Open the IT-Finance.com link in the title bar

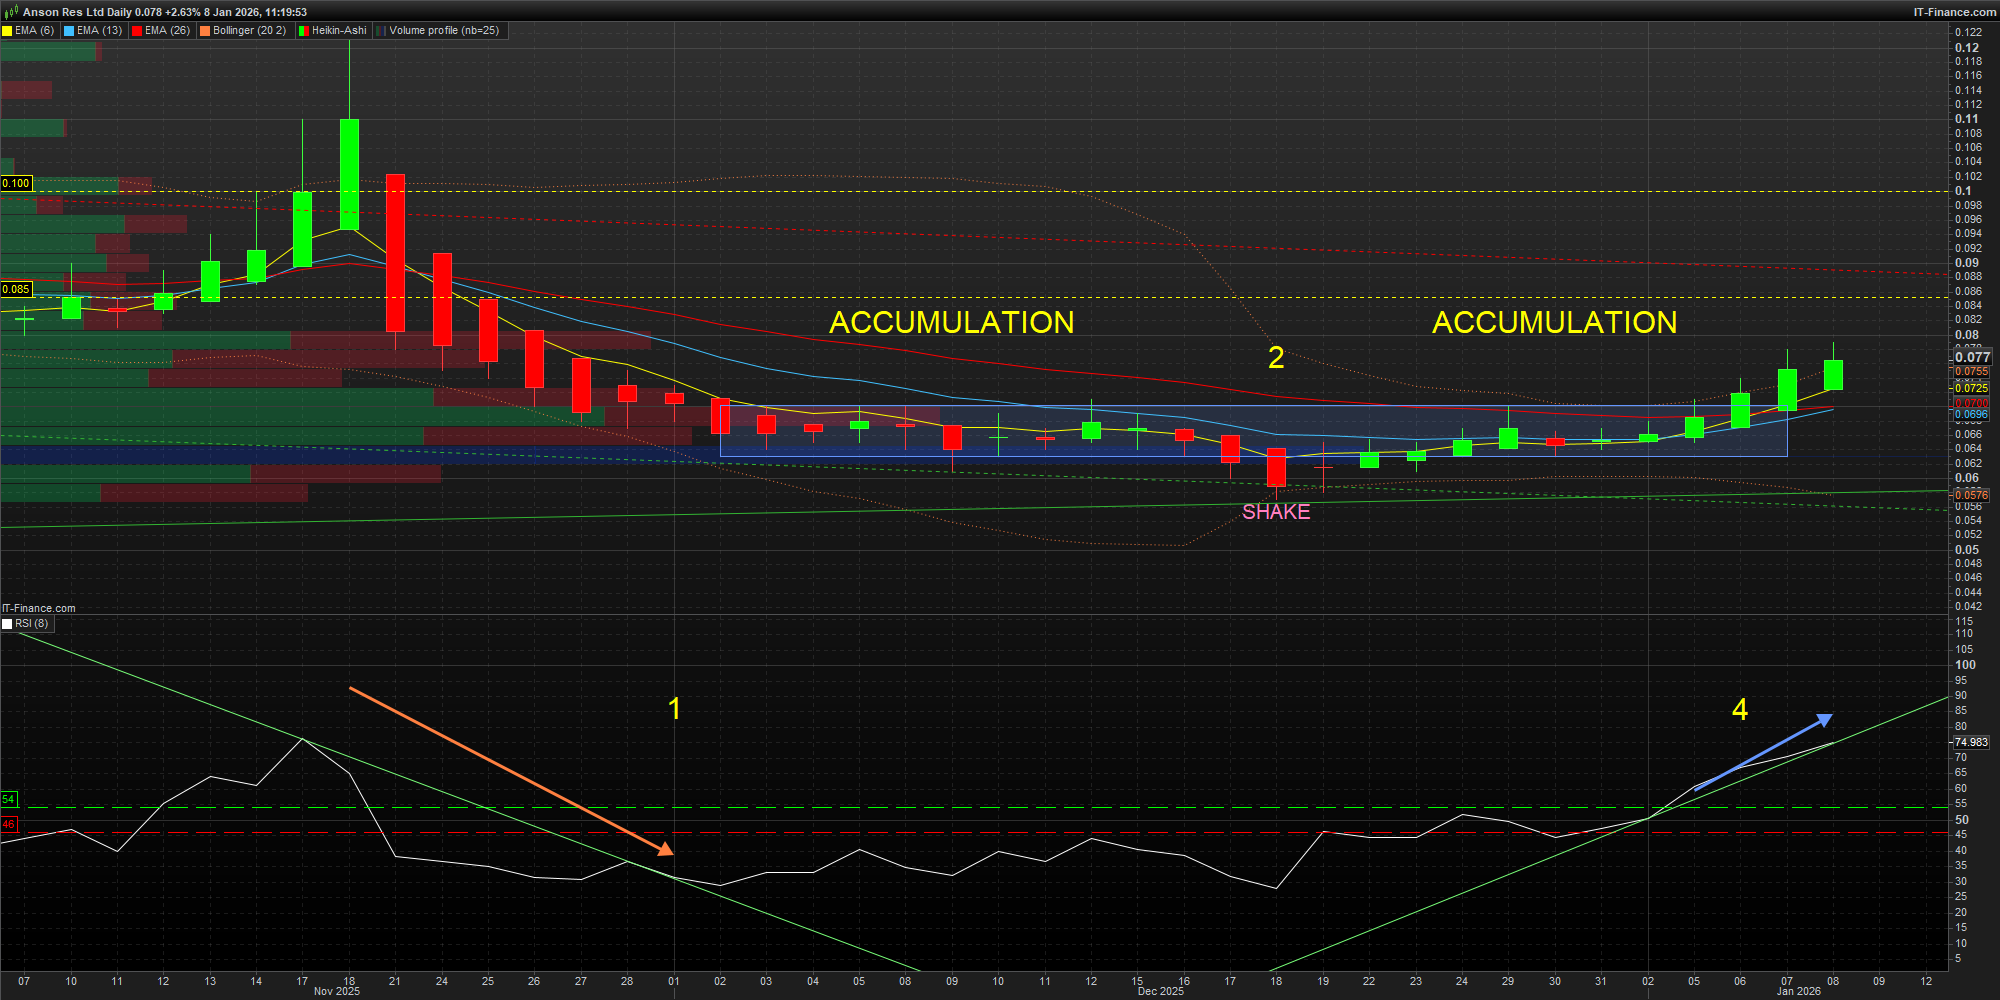click(x=1954, y=12)
